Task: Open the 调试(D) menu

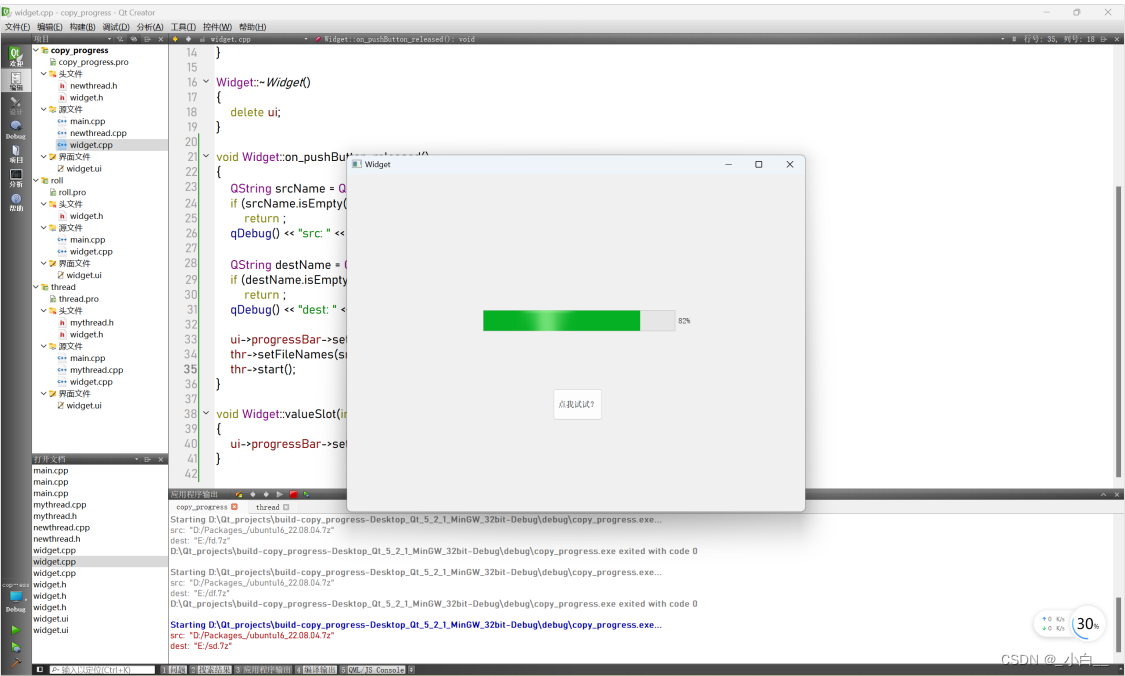Action: pyautogui.click(x=116, y=27)
